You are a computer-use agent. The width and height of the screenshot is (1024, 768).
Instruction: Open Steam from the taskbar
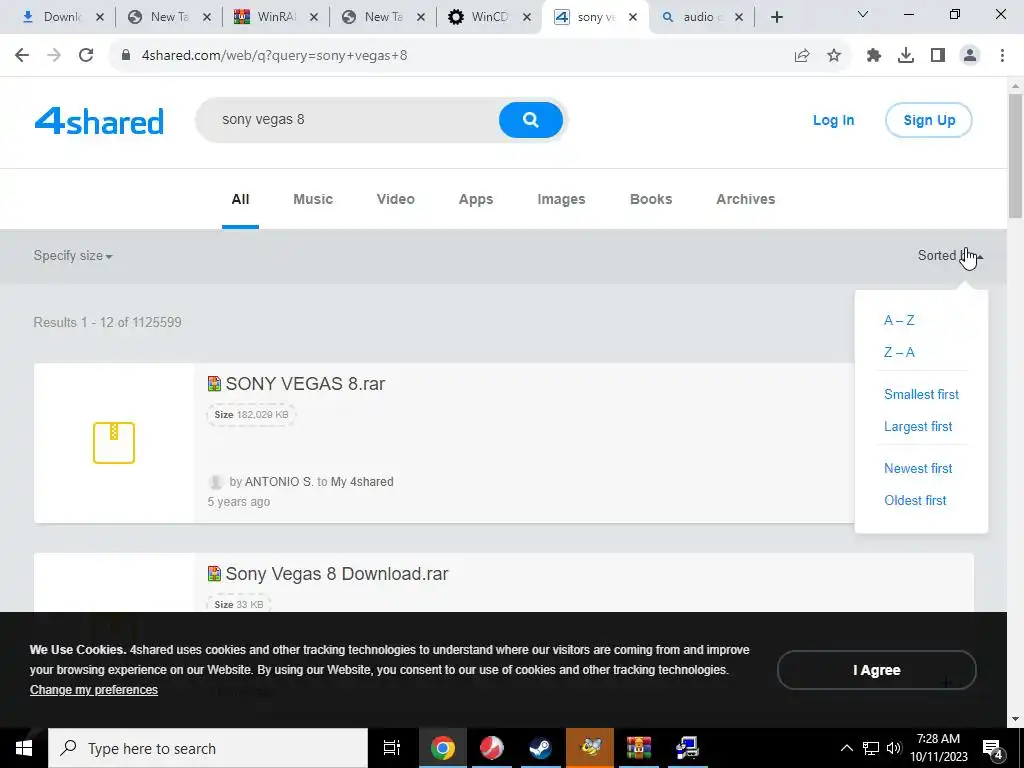[x=540, y=748]
